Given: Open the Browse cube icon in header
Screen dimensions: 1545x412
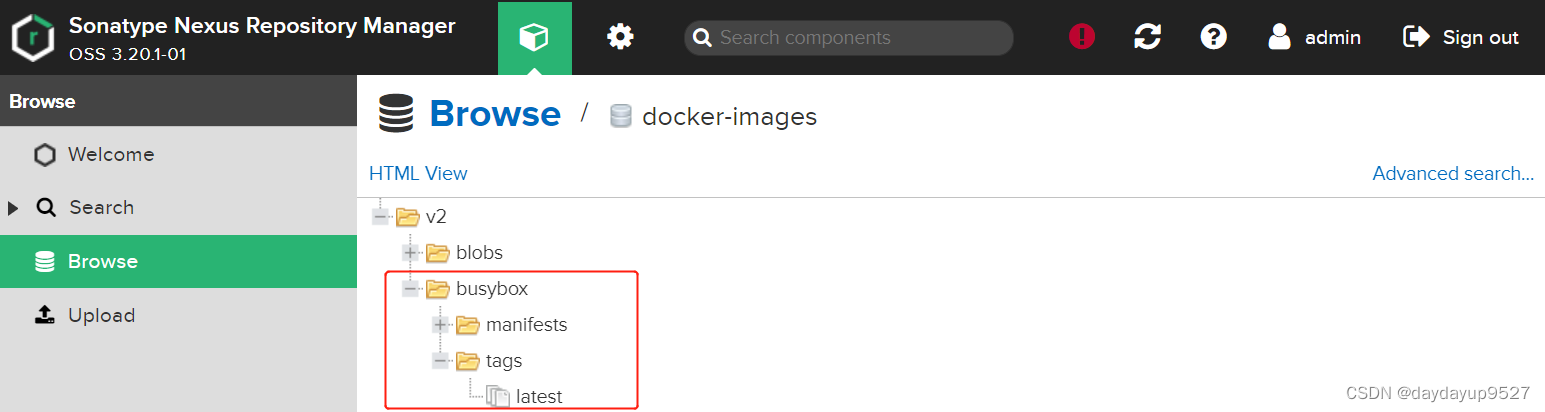Looking at the screenshot, I should pyautogui.click(x=534, y=38).
